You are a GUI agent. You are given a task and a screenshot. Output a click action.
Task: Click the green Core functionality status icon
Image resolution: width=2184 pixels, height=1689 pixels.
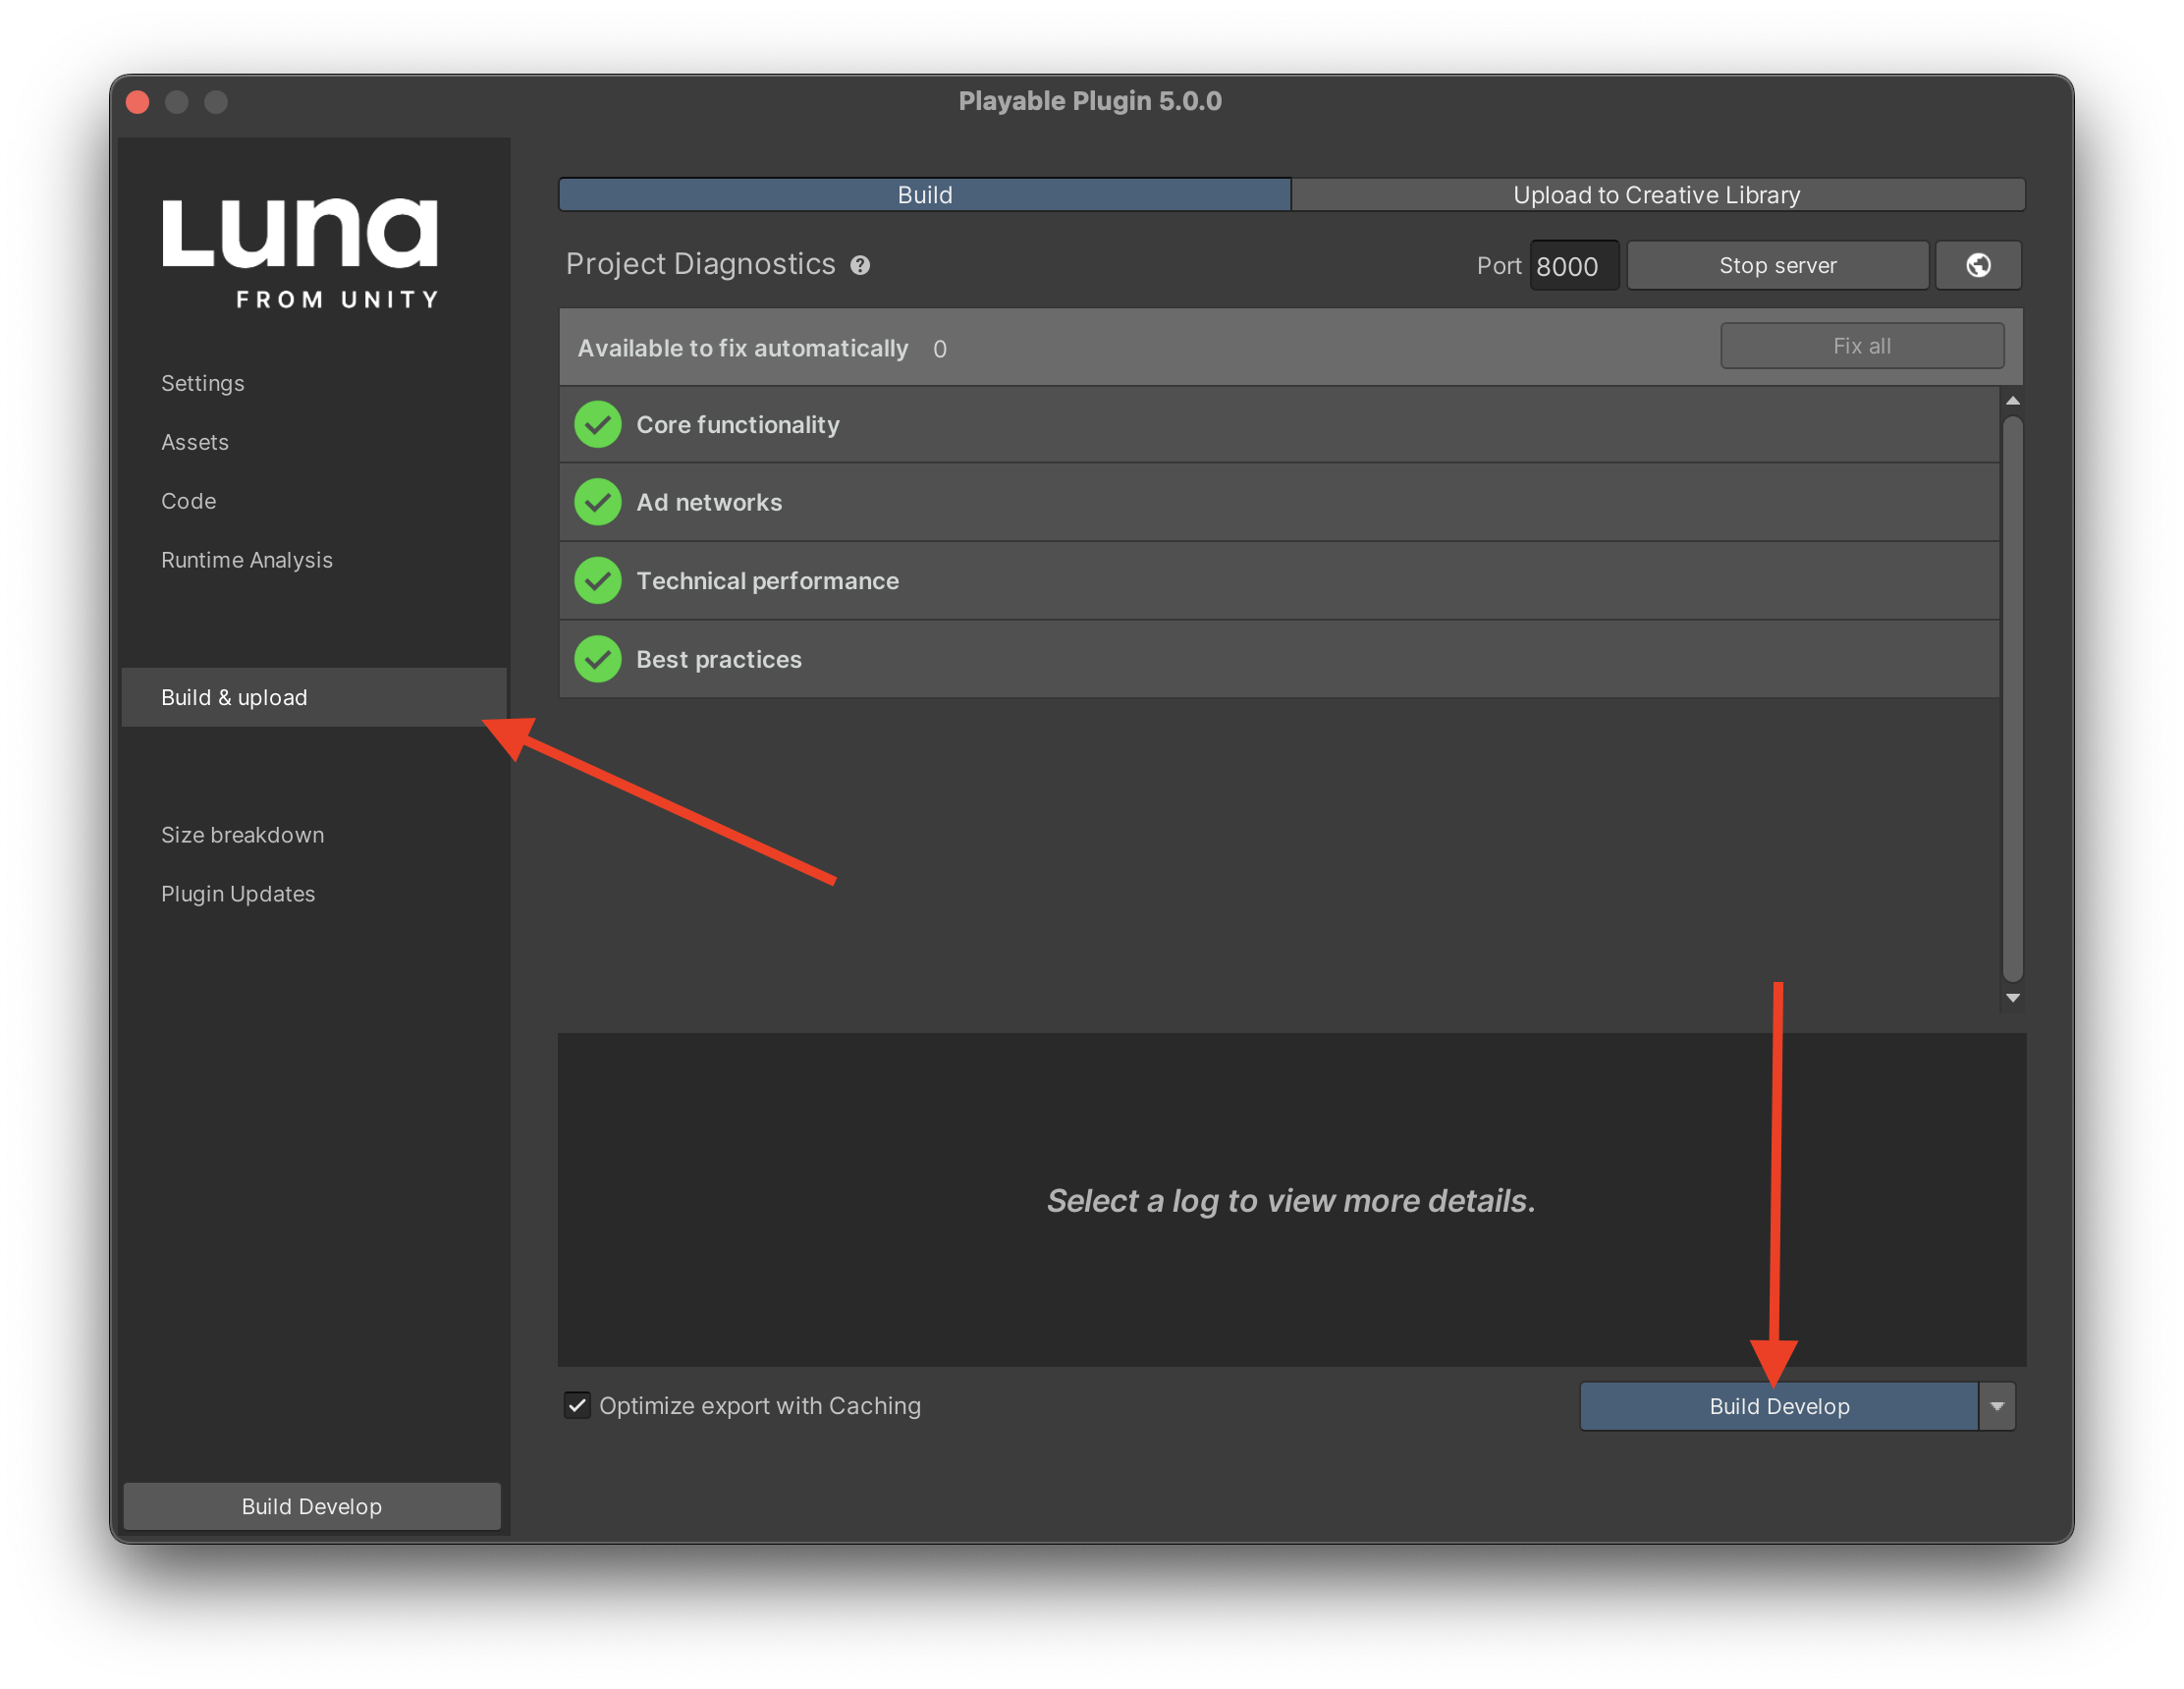coord(599,423)
